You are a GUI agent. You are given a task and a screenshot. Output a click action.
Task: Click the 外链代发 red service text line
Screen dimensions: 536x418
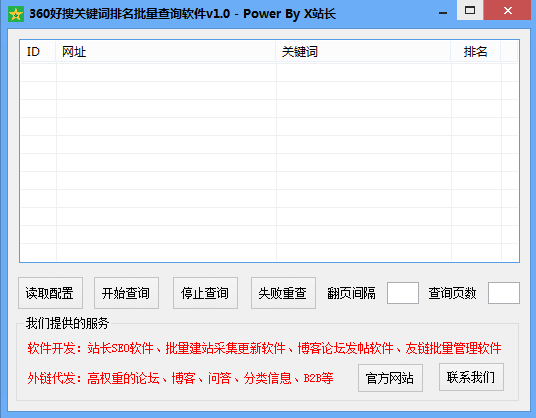tap(180, 378)
